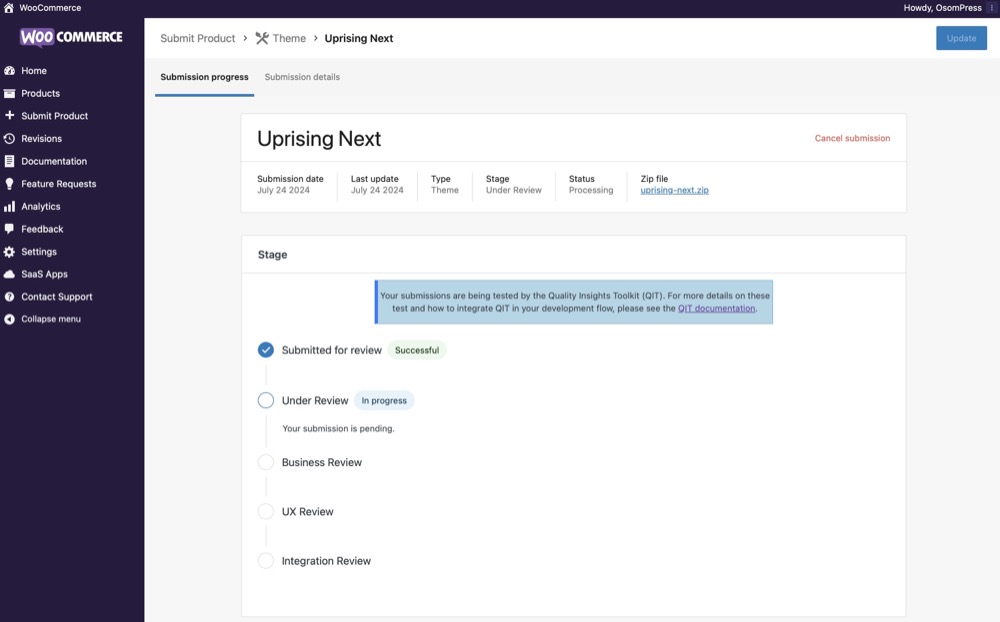Click the blue Update button
1000x622 pixels.
tap(961, 38)
